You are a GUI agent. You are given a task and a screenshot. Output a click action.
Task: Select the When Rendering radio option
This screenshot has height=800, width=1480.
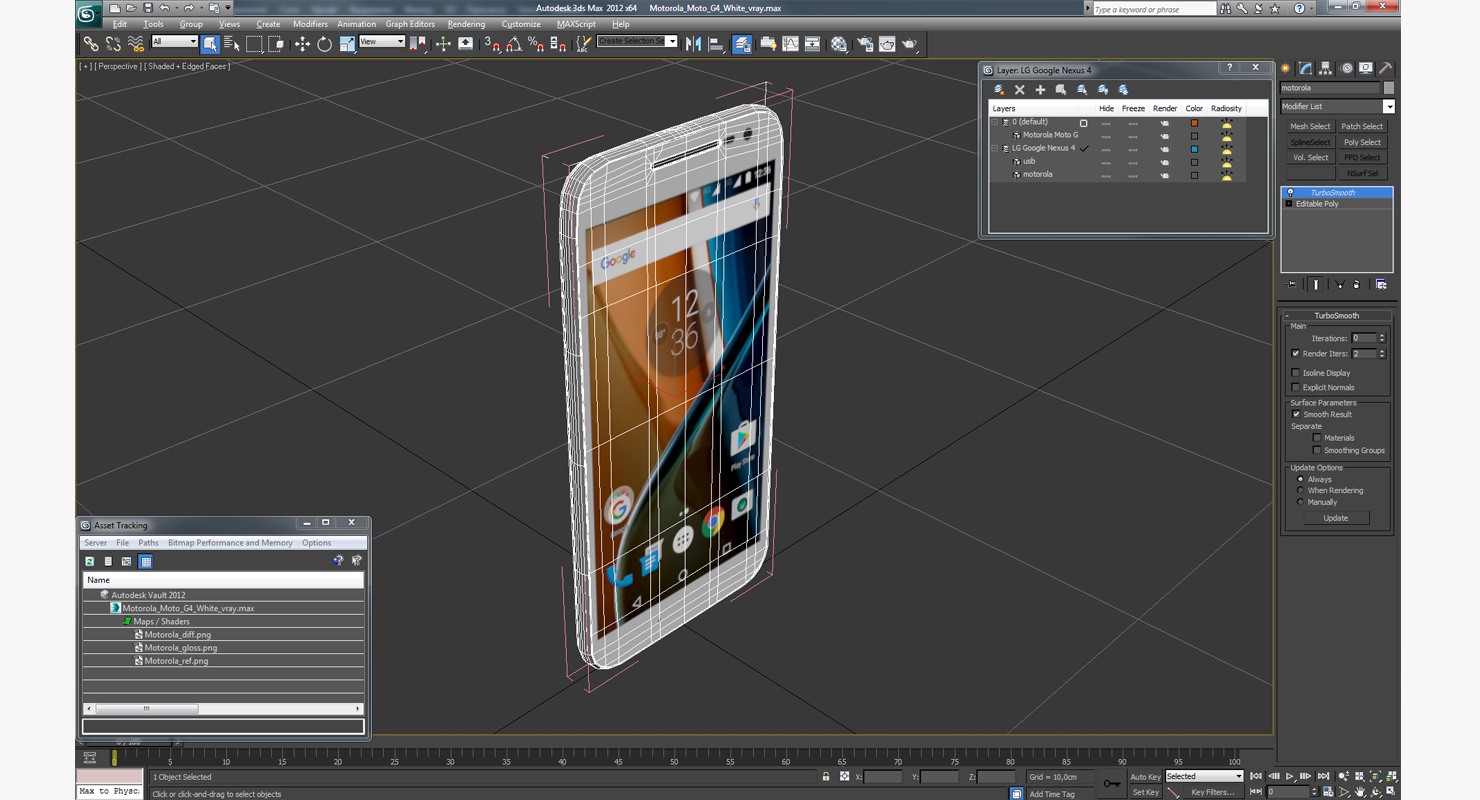(x=1301, y=490)
